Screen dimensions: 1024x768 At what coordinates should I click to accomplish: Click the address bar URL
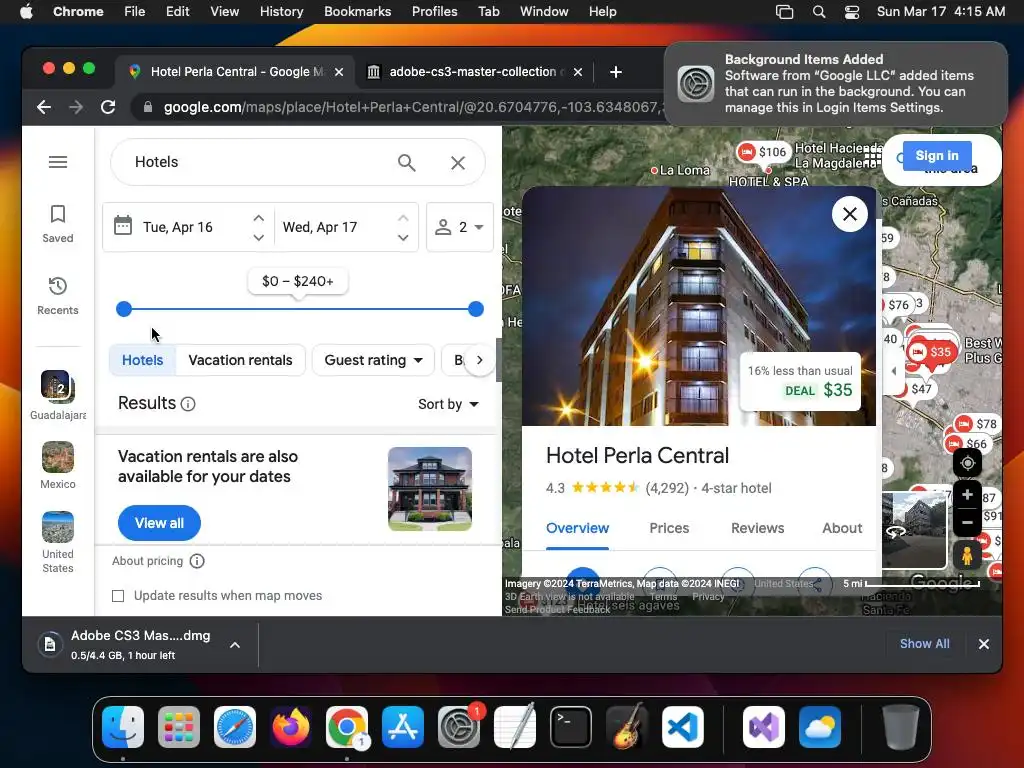click(413, 107)
